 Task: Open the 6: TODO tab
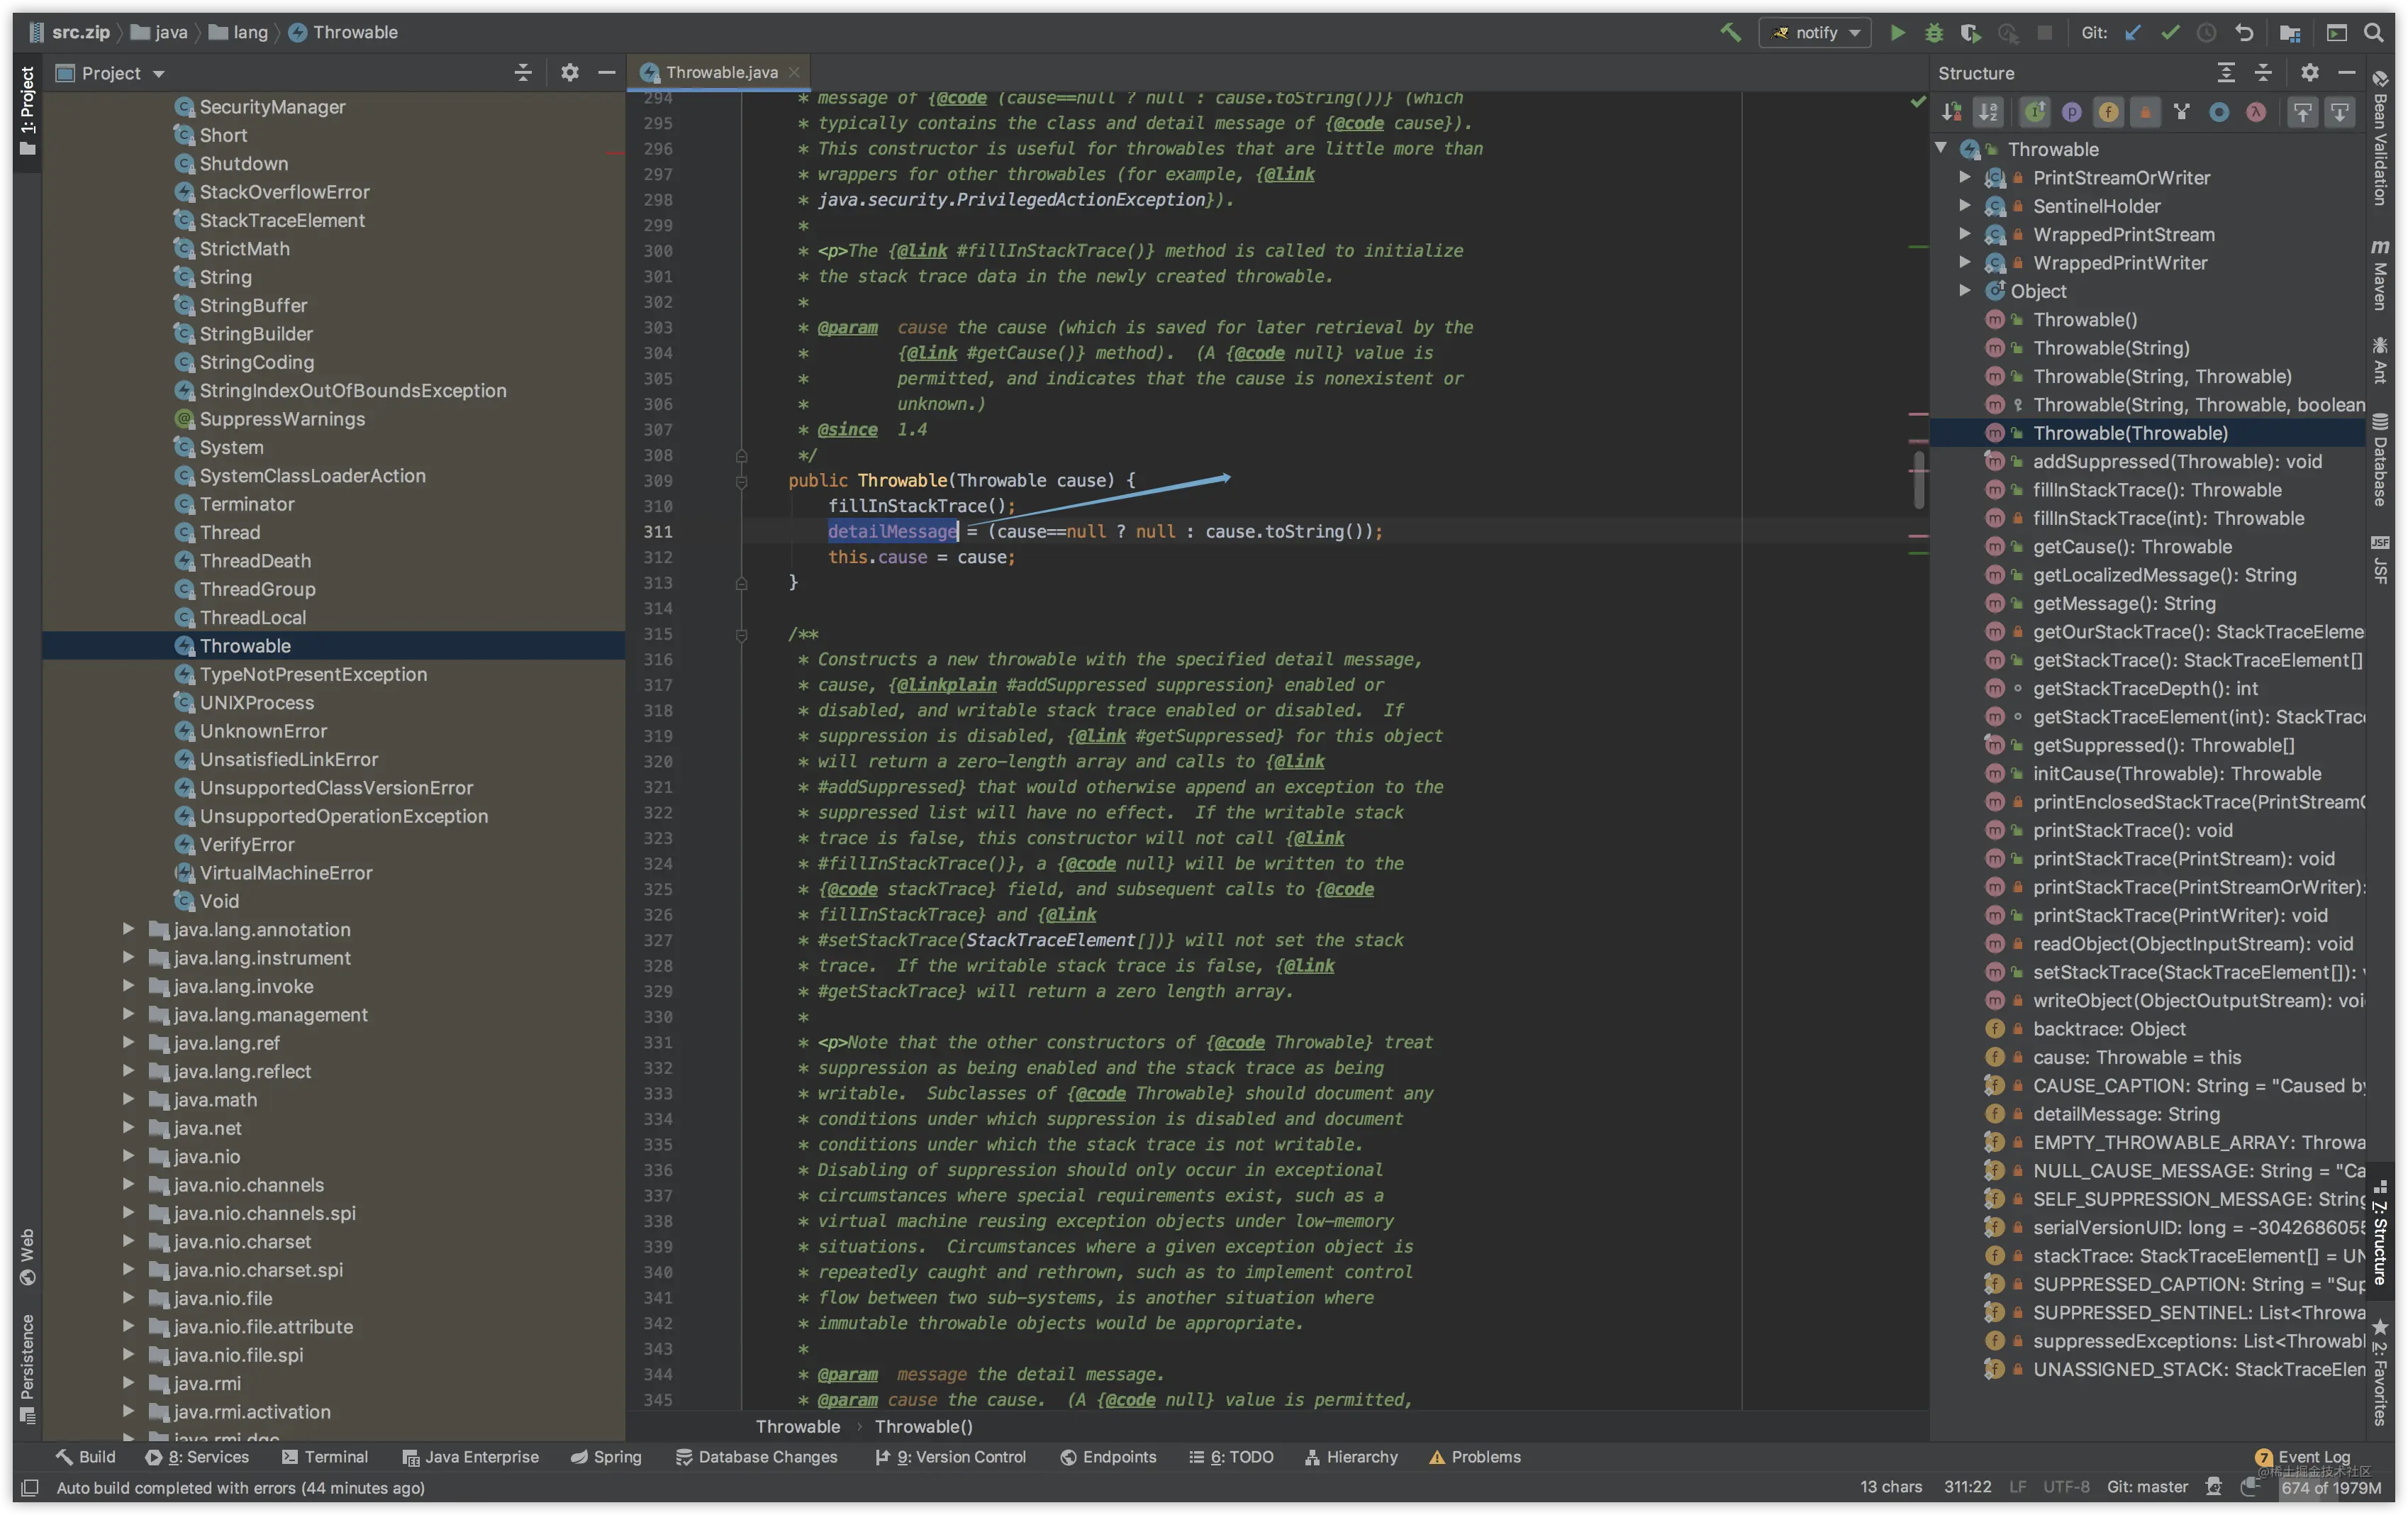(x=1231, y=1457)
